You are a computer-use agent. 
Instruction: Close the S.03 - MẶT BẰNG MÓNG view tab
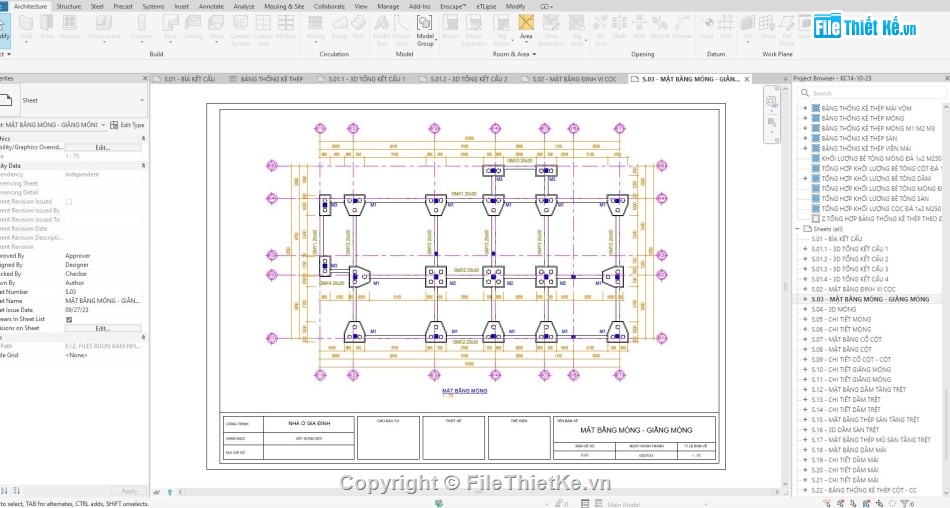[x=747, y=79]
